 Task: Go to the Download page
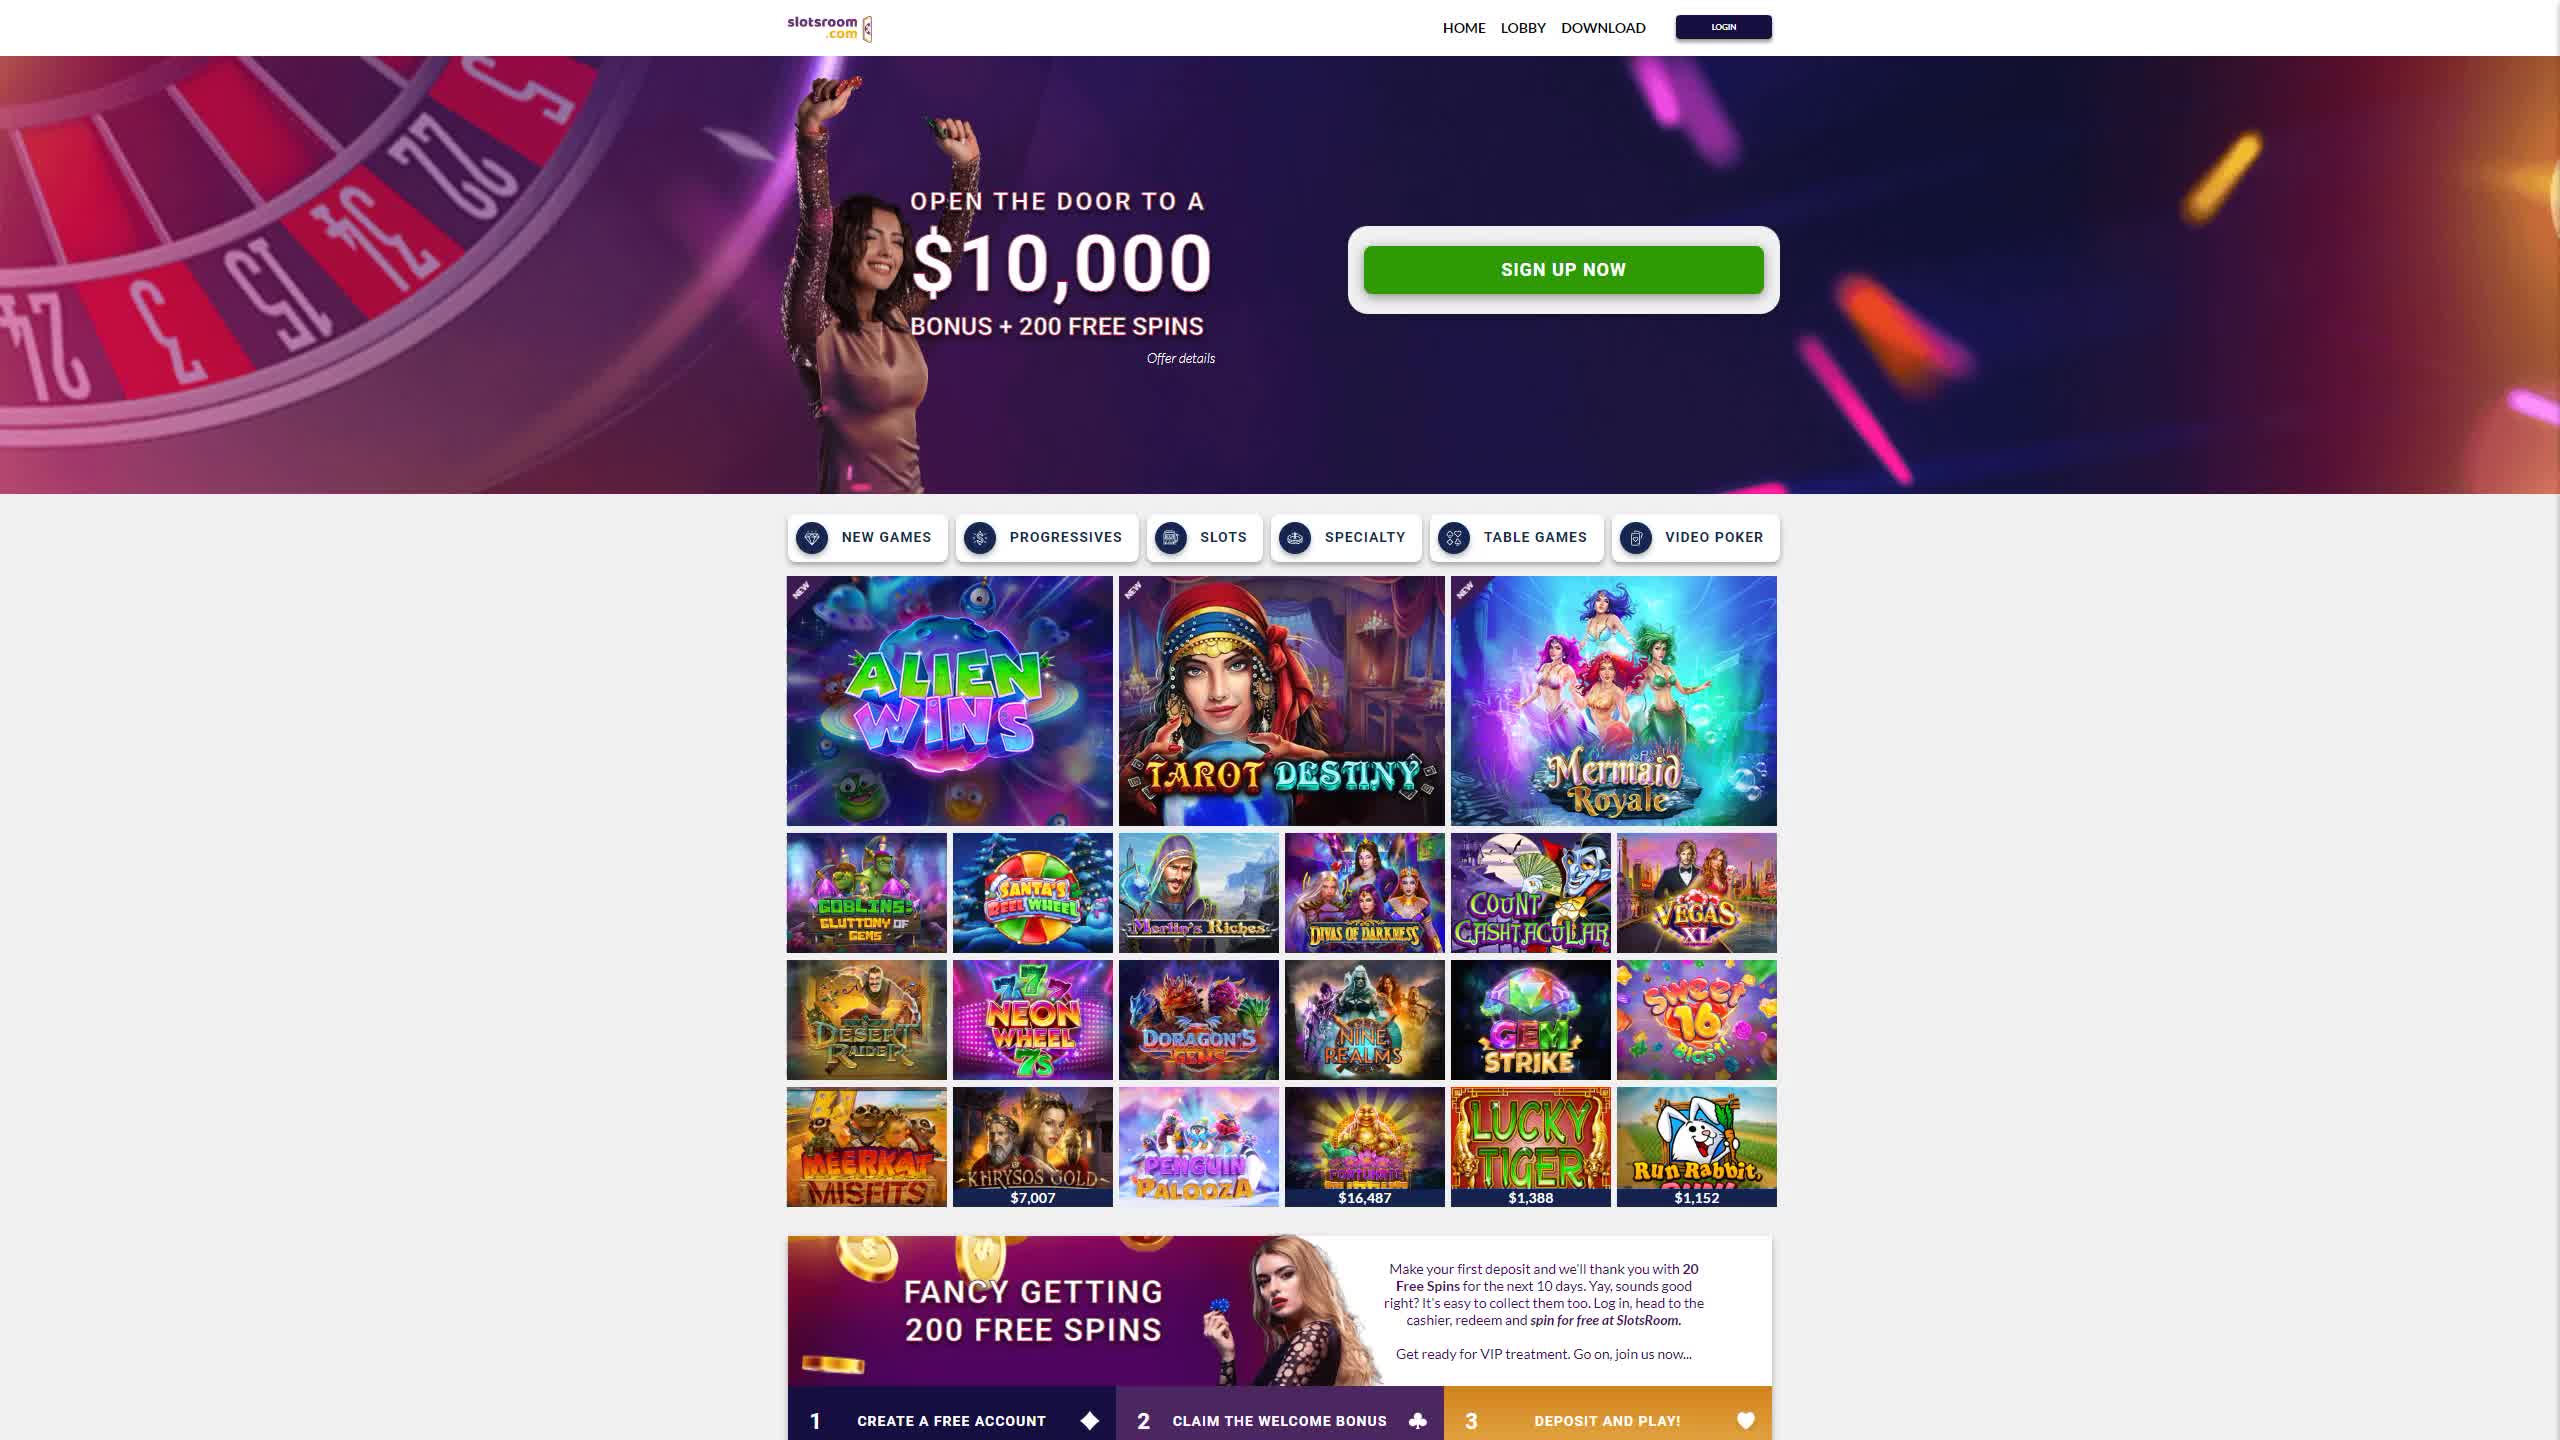1603,28
